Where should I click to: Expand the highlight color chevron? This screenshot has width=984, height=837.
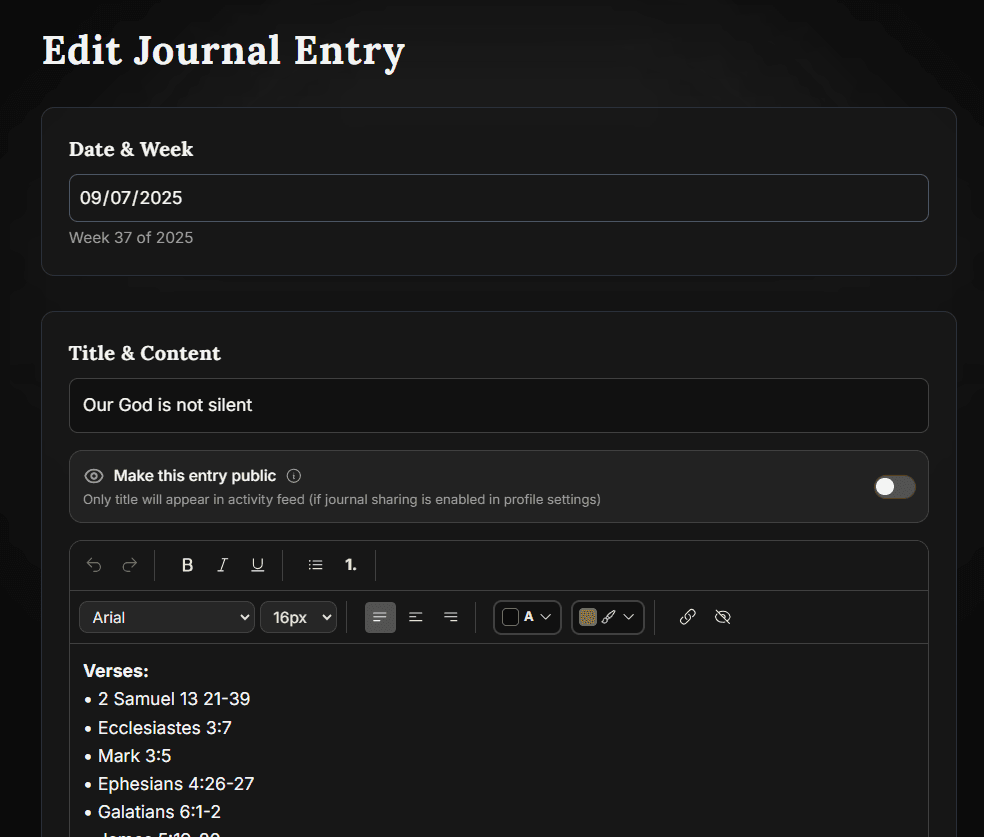[628, 617]
